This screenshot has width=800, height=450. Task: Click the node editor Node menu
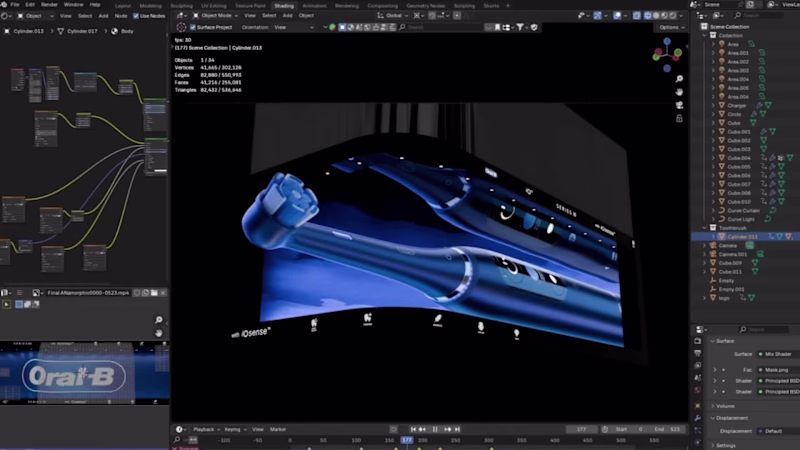click(121, 16)
